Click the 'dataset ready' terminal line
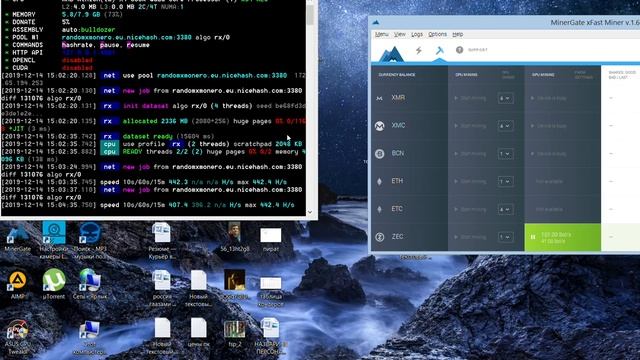 pyautogui.click(x=147, y=136)
